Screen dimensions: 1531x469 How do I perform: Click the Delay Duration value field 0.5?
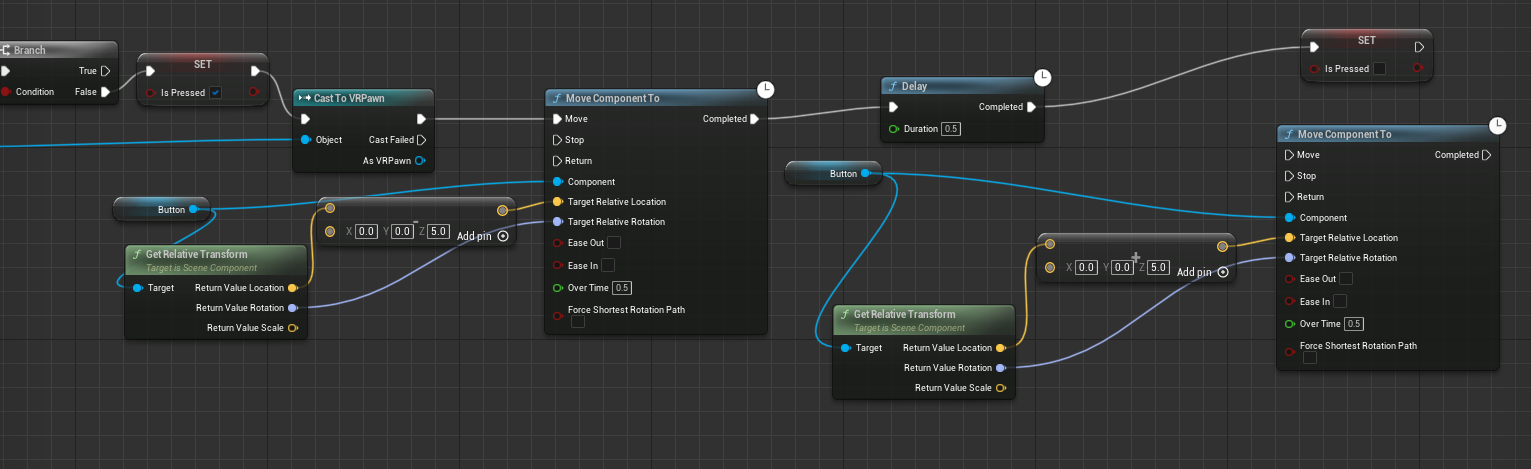951,129
